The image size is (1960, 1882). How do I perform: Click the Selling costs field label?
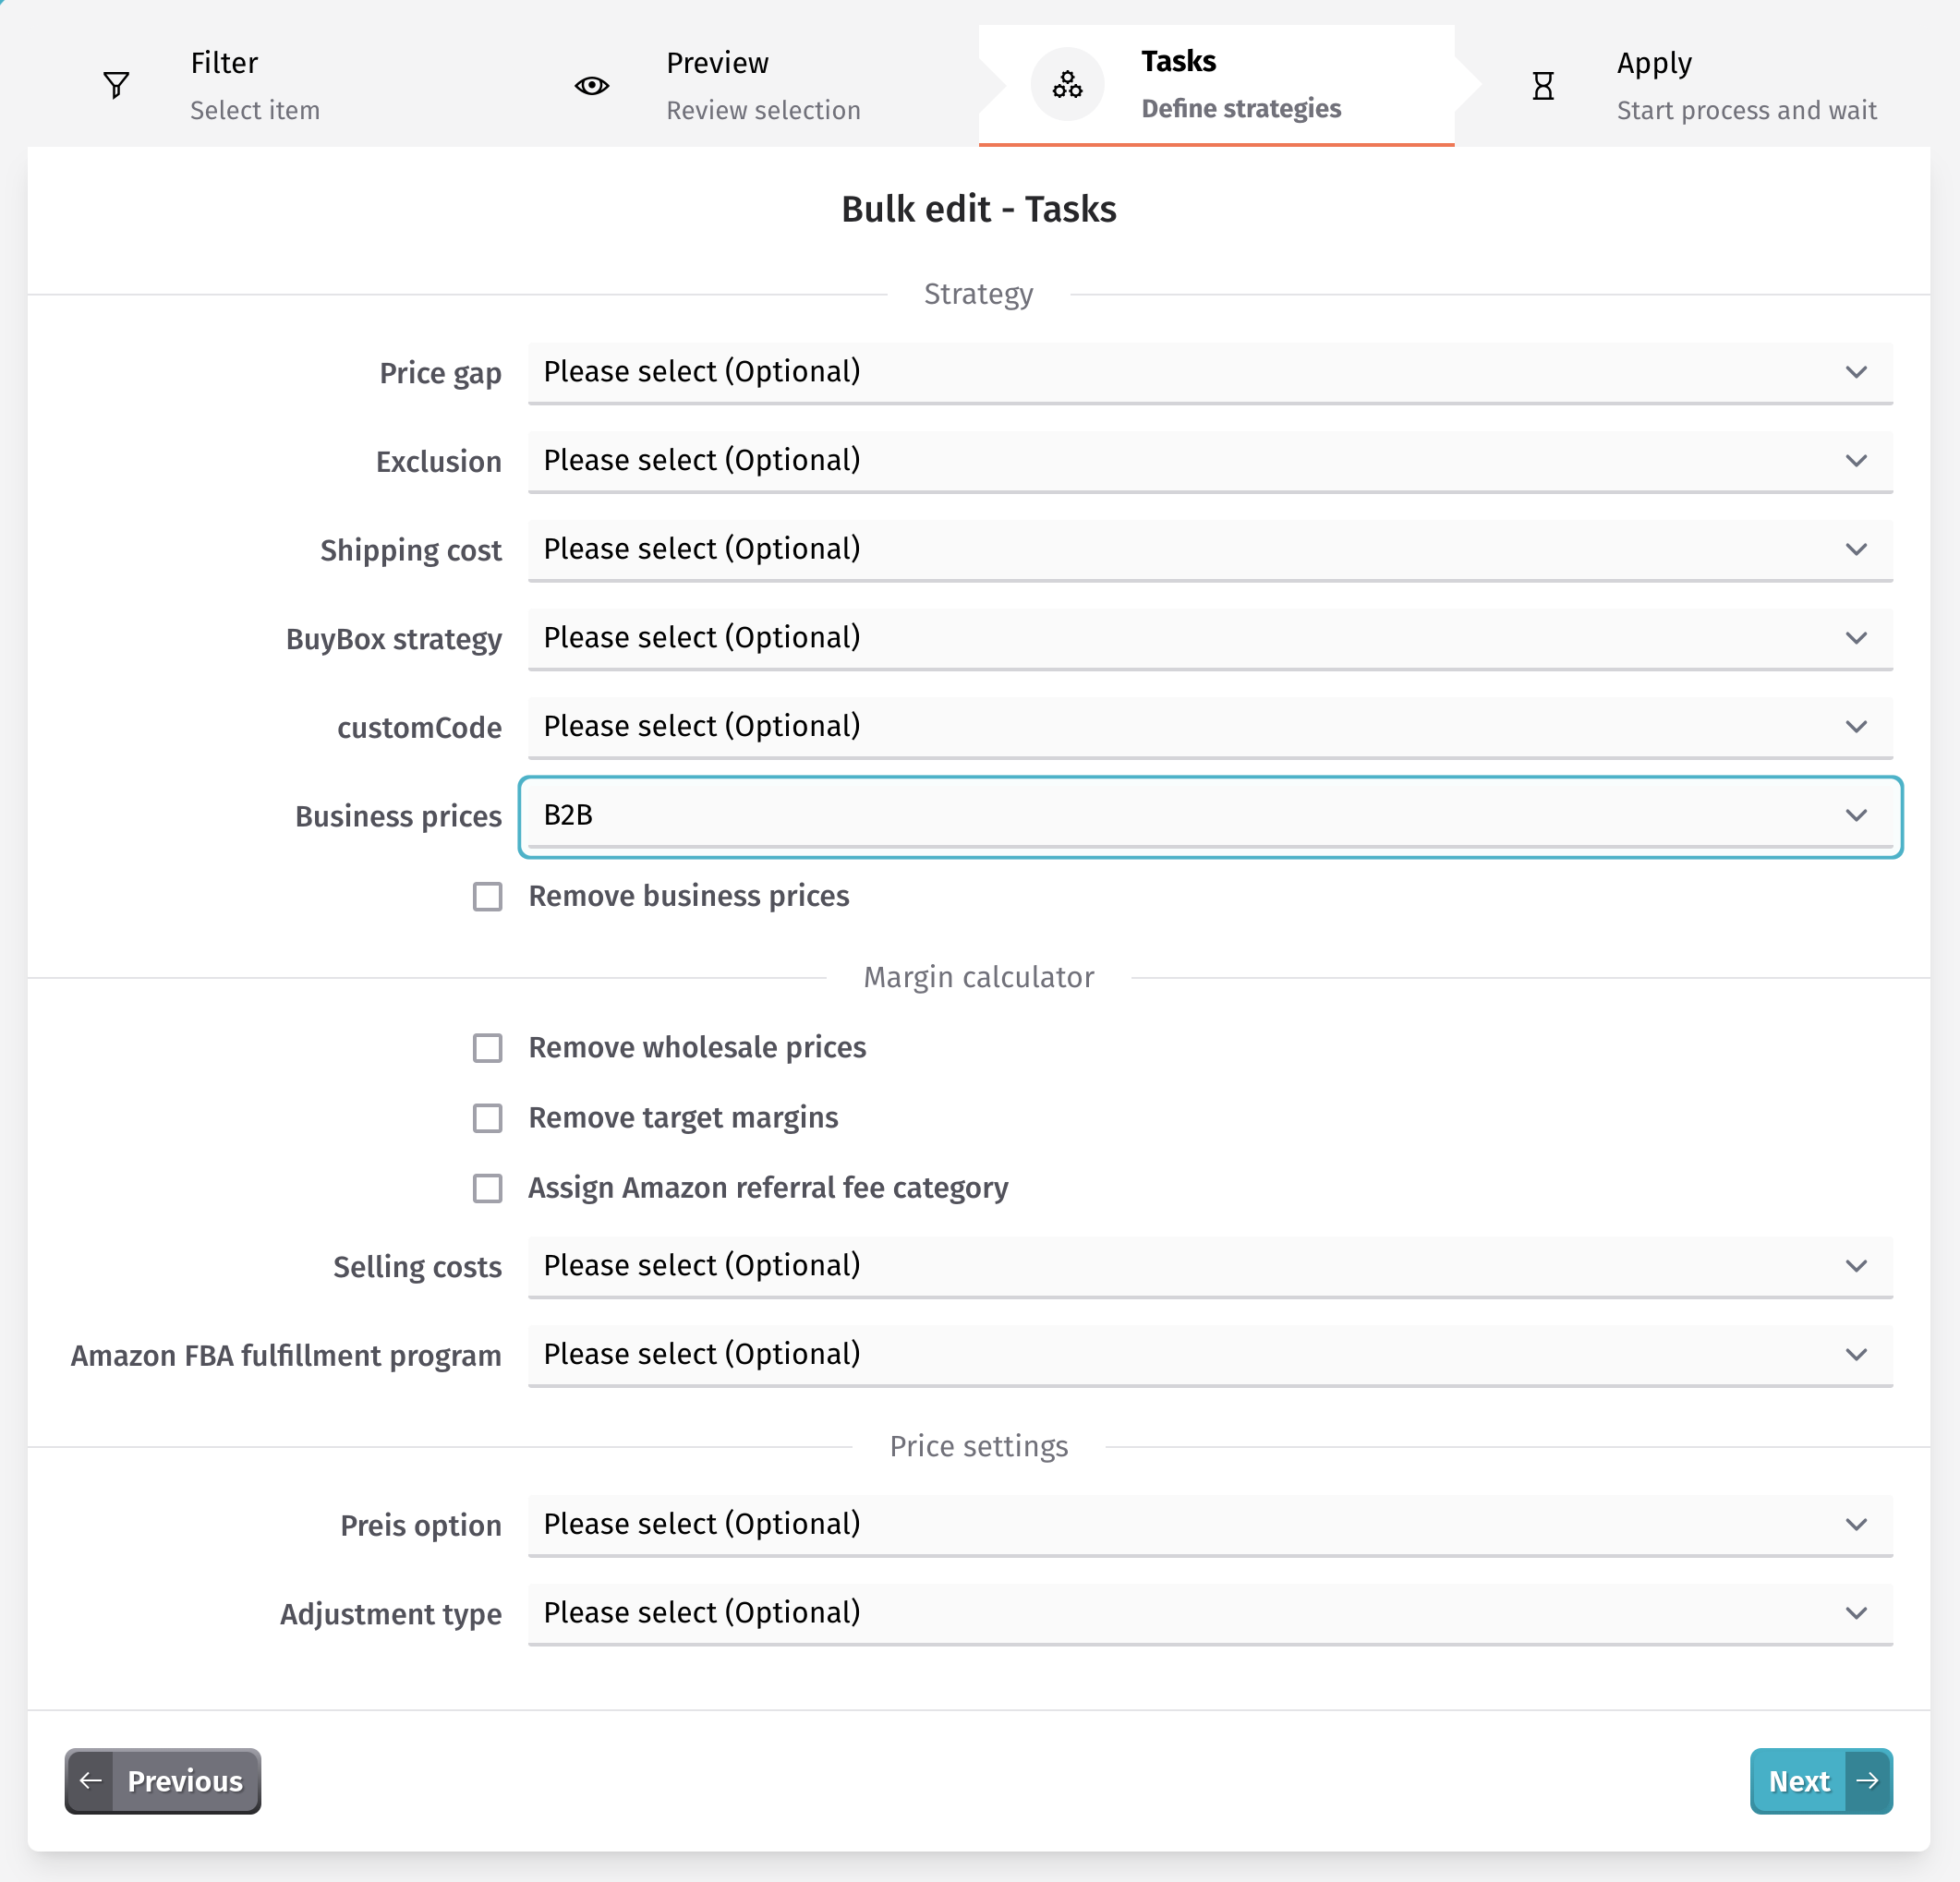[417, 1267]
